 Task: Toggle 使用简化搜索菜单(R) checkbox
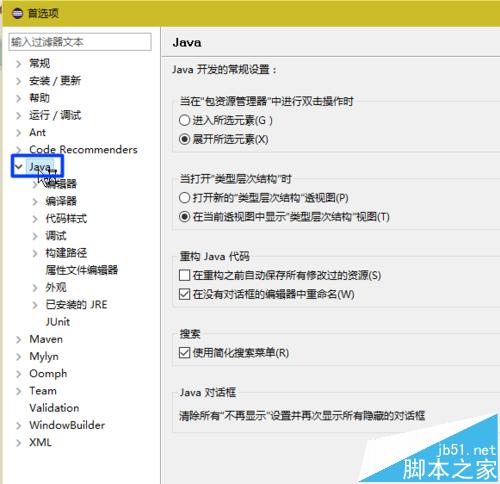tap(184, 353)
